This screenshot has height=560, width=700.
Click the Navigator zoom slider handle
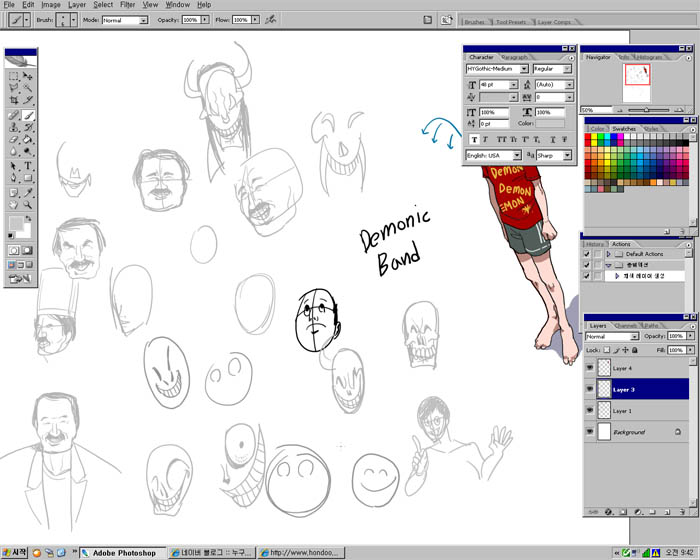coord(646,110)
